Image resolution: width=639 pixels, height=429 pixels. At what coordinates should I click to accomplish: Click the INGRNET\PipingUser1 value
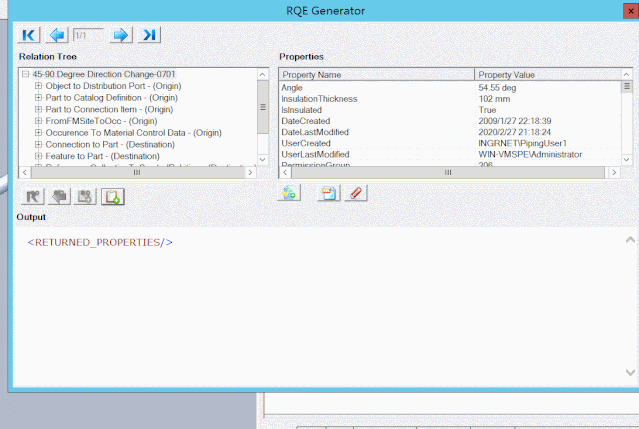tap(522, 143)
